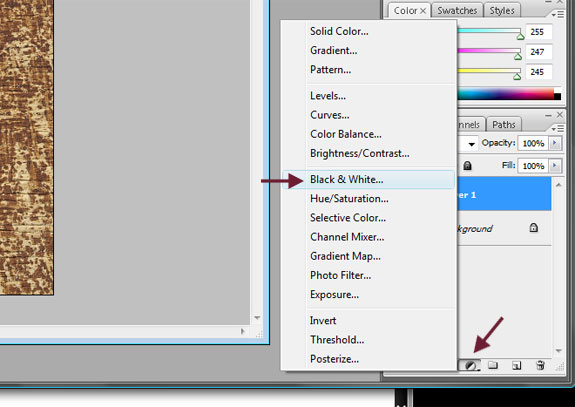Close the Layers panel group
Viewport: 575px width, 407px height.
[559, 115]
